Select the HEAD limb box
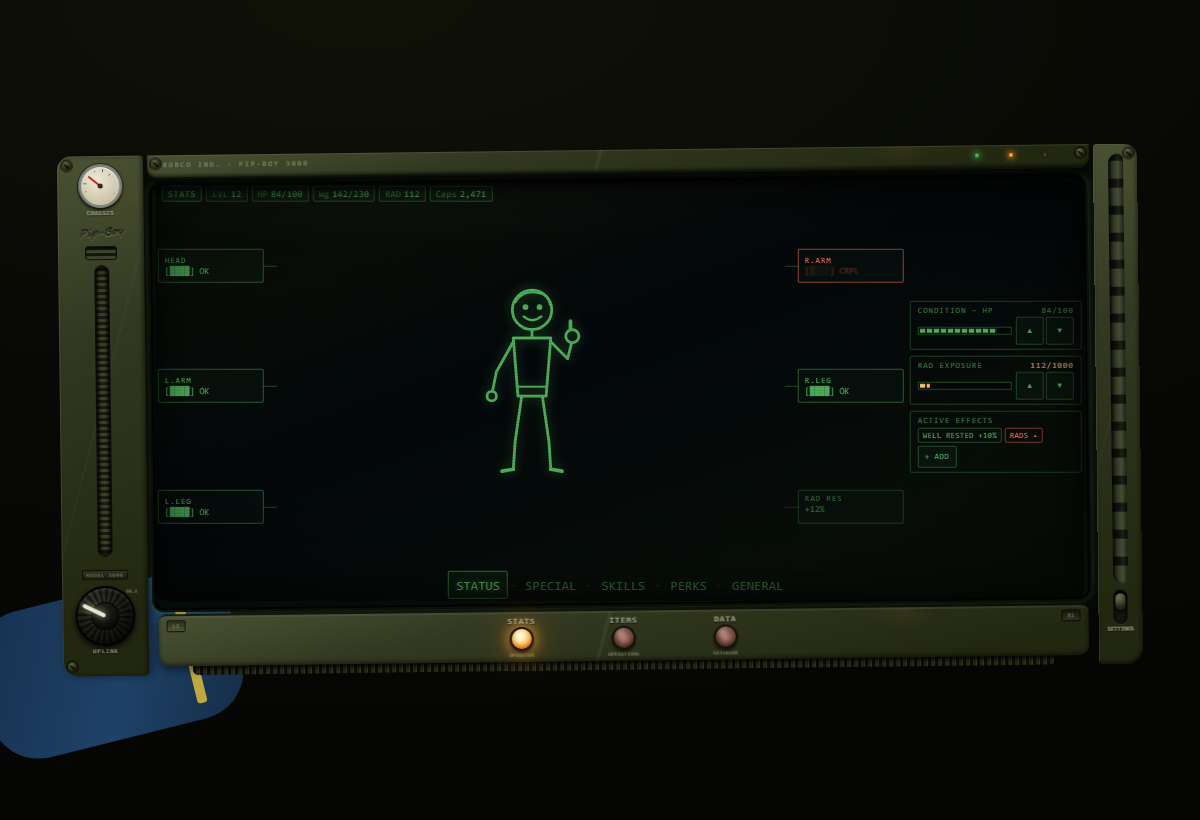The image size is (1200, 820). coord(211,266)
